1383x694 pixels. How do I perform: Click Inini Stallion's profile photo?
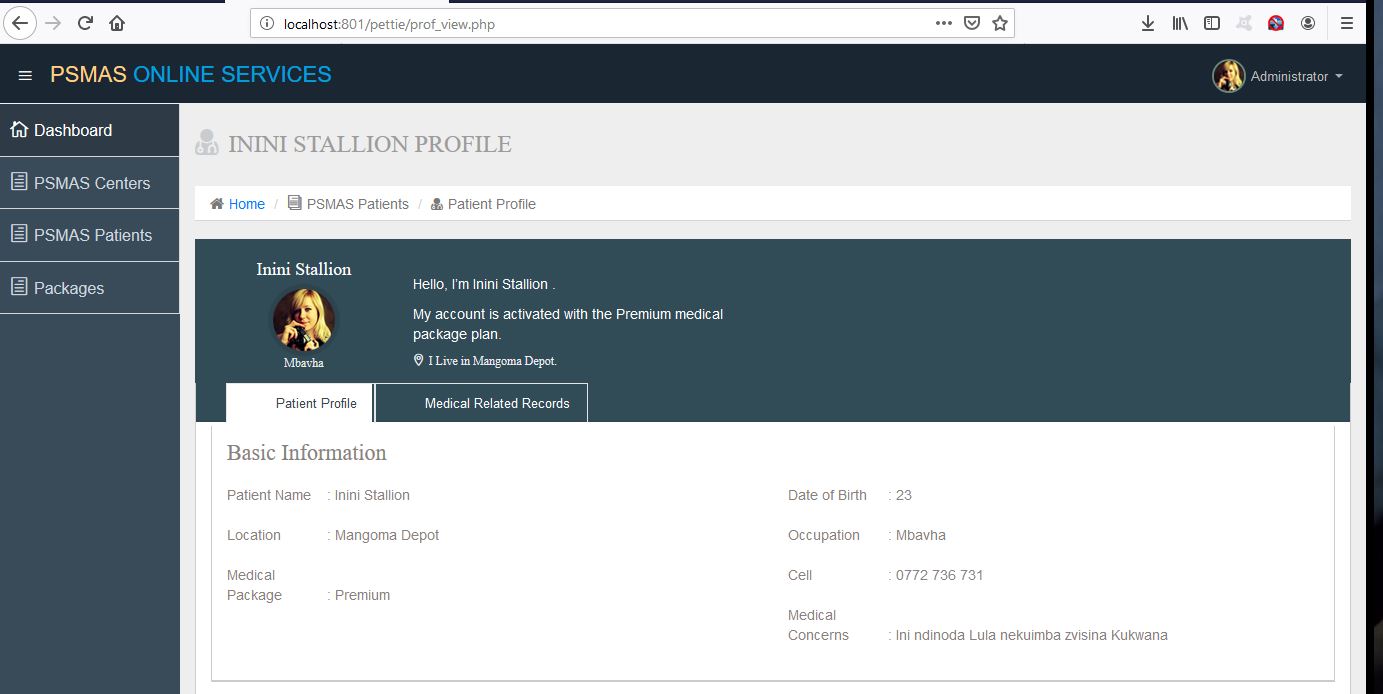[304, 319]
